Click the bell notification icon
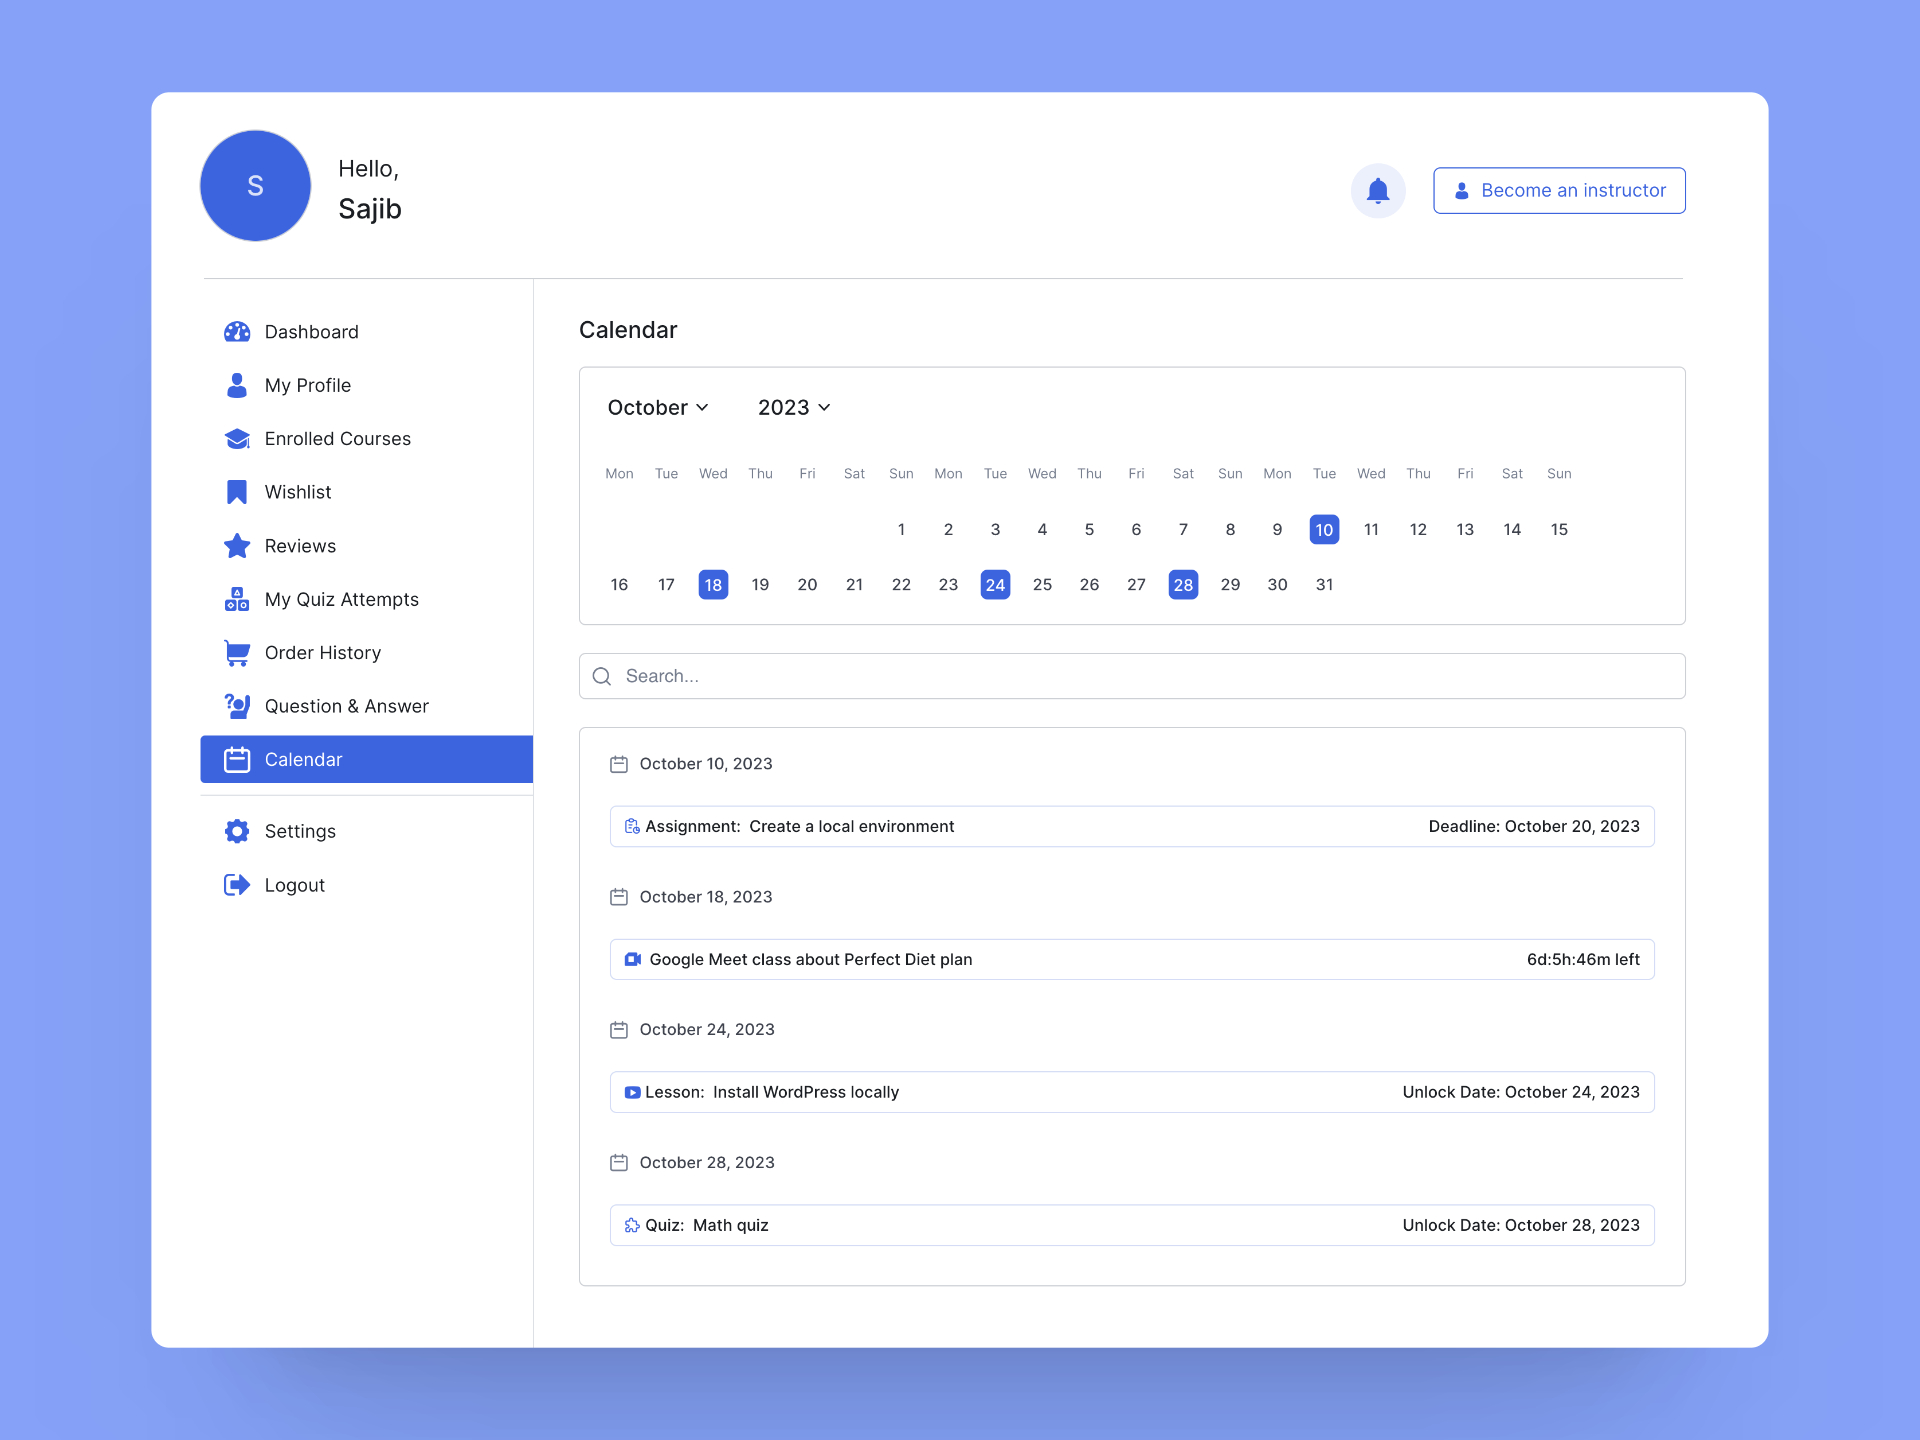Viewport: 1920px width, 1440px height. click(x=1377, y=191)
